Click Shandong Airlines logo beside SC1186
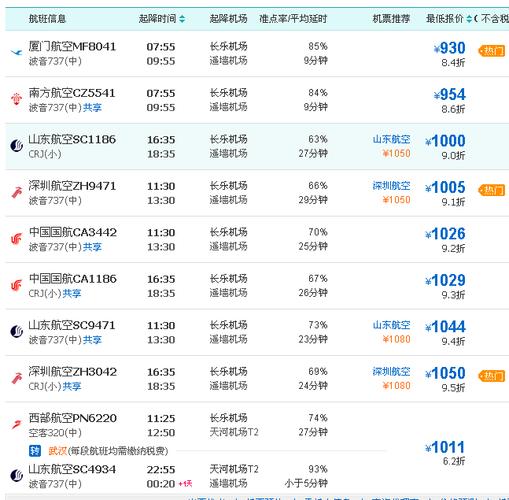 tap(16, 145)
